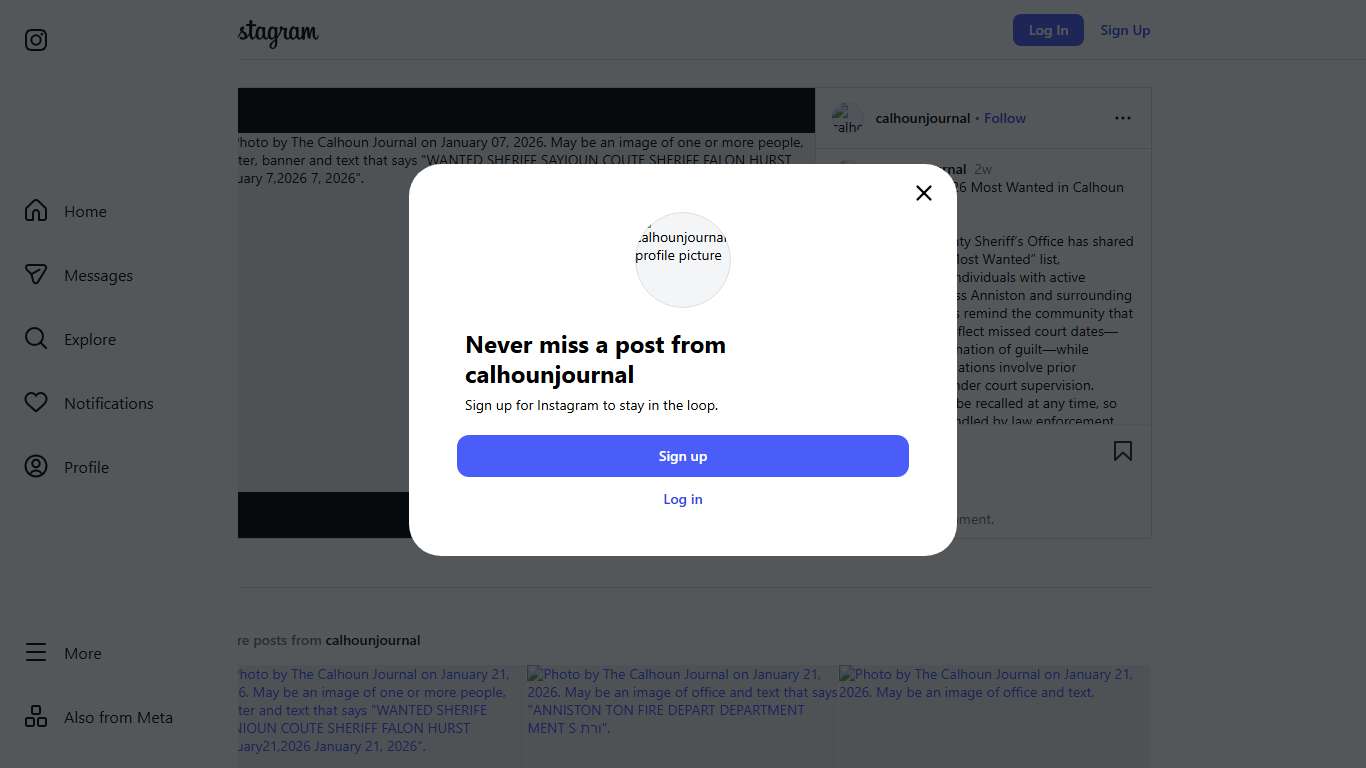Screen dimensions: 1366x768
Task: Click the calhounjournal profile picture in the dialog
Action: point(683,259)
